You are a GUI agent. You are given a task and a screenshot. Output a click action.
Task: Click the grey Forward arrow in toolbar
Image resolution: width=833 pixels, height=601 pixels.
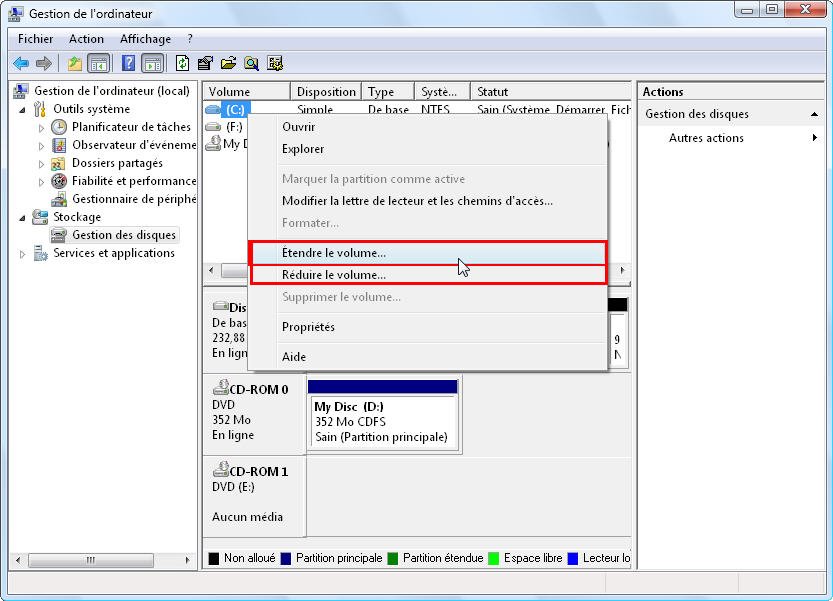click(x=44, y=64)
